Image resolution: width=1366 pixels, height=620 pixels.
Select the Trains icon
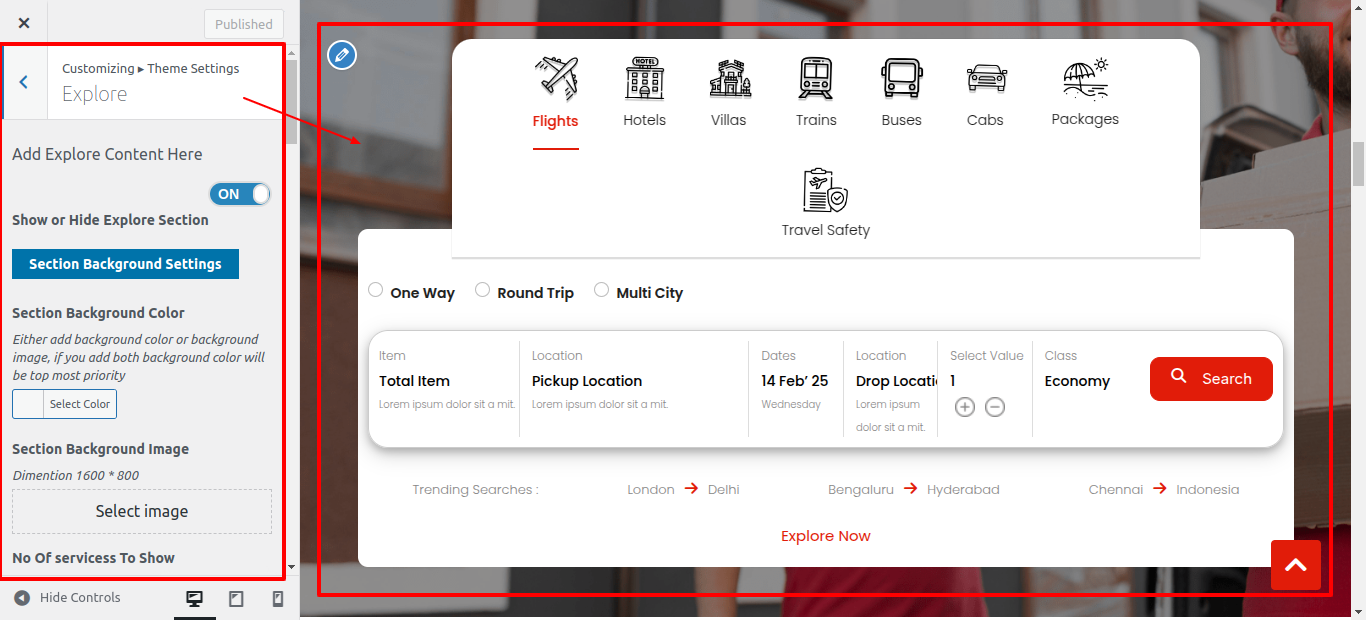tap(816, 79)
